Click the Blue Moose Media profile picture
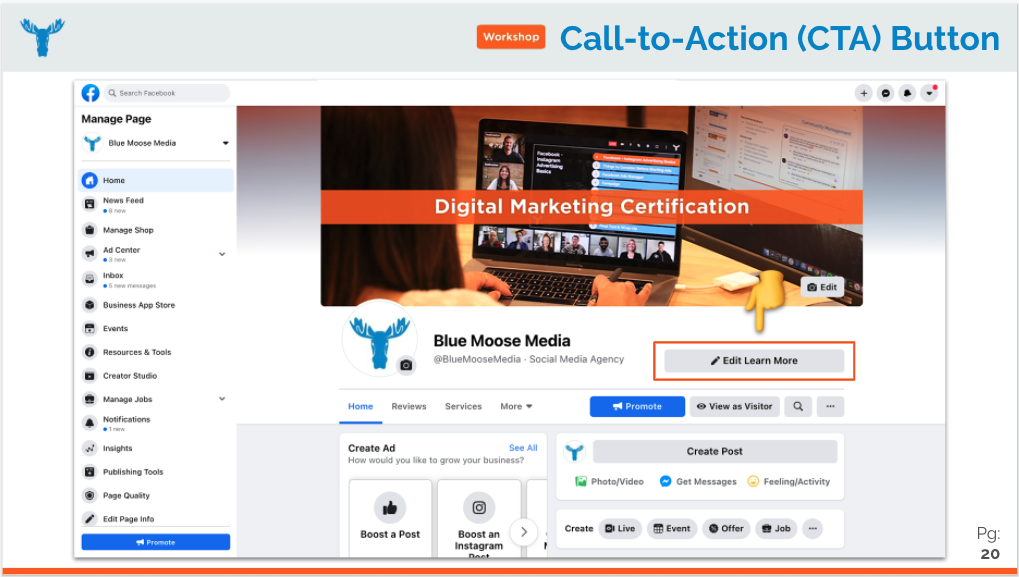The height and width of the screenshot is (577, 1019). coord(380,338)
